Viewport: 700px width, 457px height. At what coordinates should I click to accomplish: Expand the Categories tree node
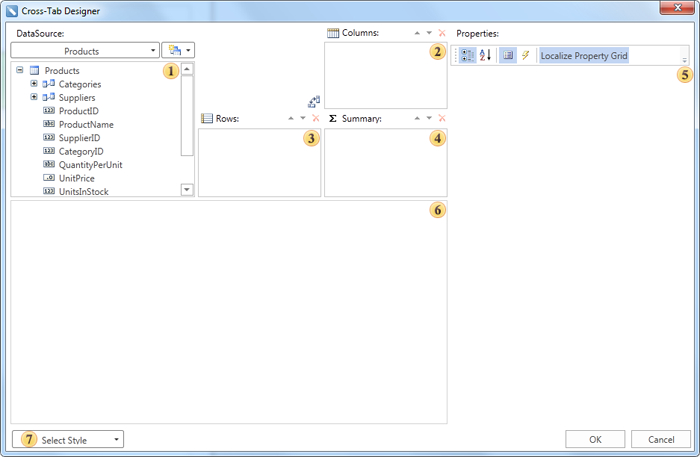coord(34,84)
